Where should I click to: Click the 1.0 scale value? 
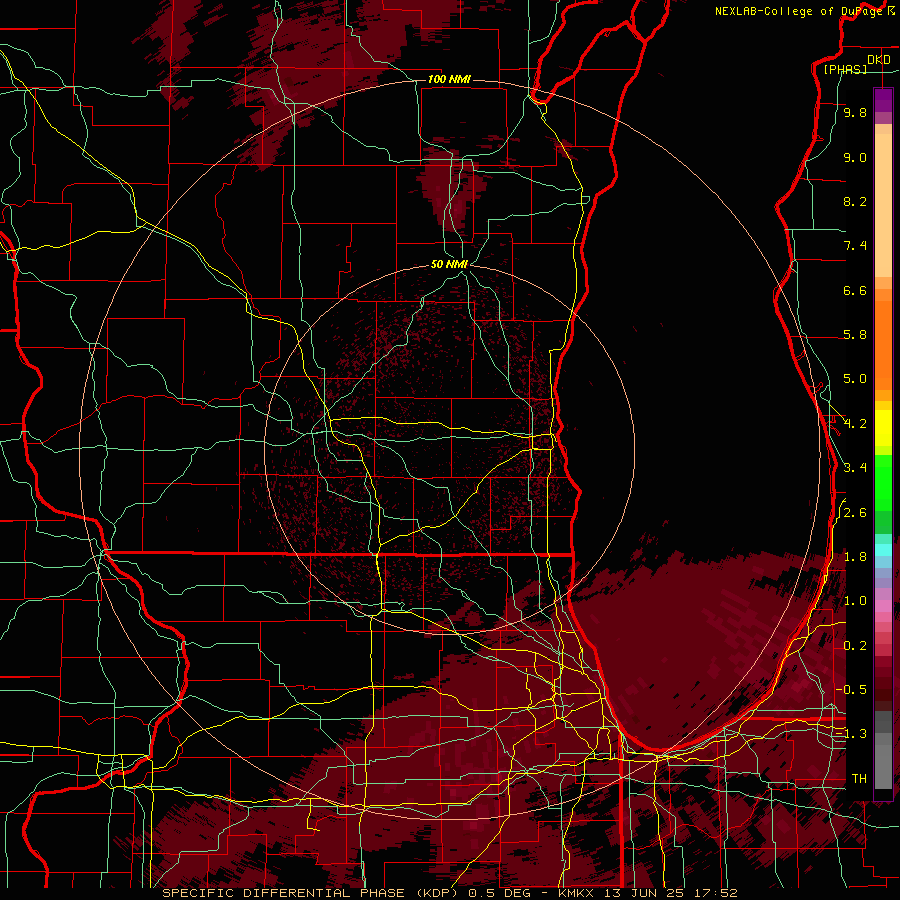pyautogui.click(x=855, y=602)
